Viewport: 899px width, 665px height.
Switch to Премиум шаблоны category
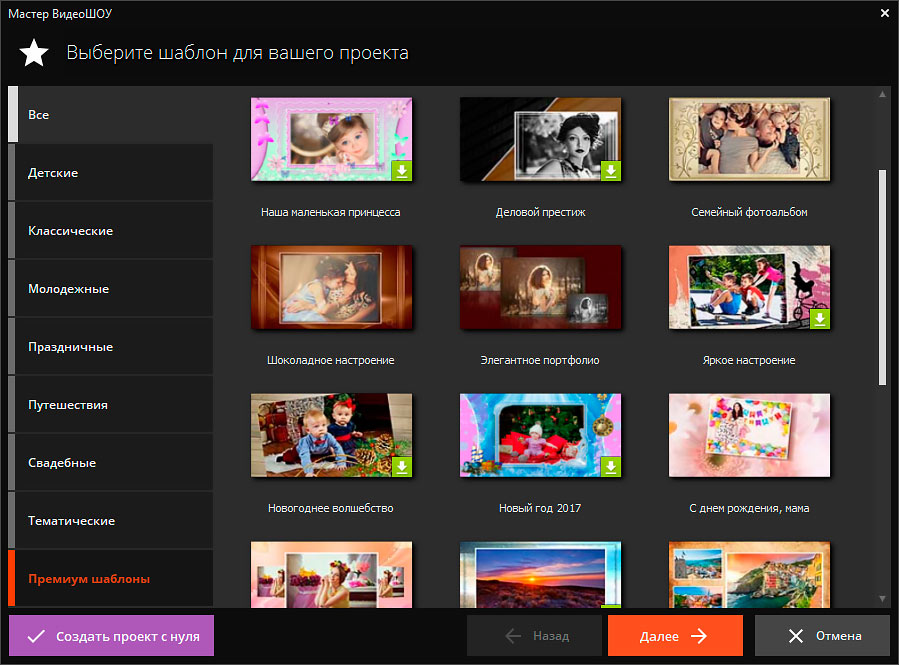[x=110, y=579]
